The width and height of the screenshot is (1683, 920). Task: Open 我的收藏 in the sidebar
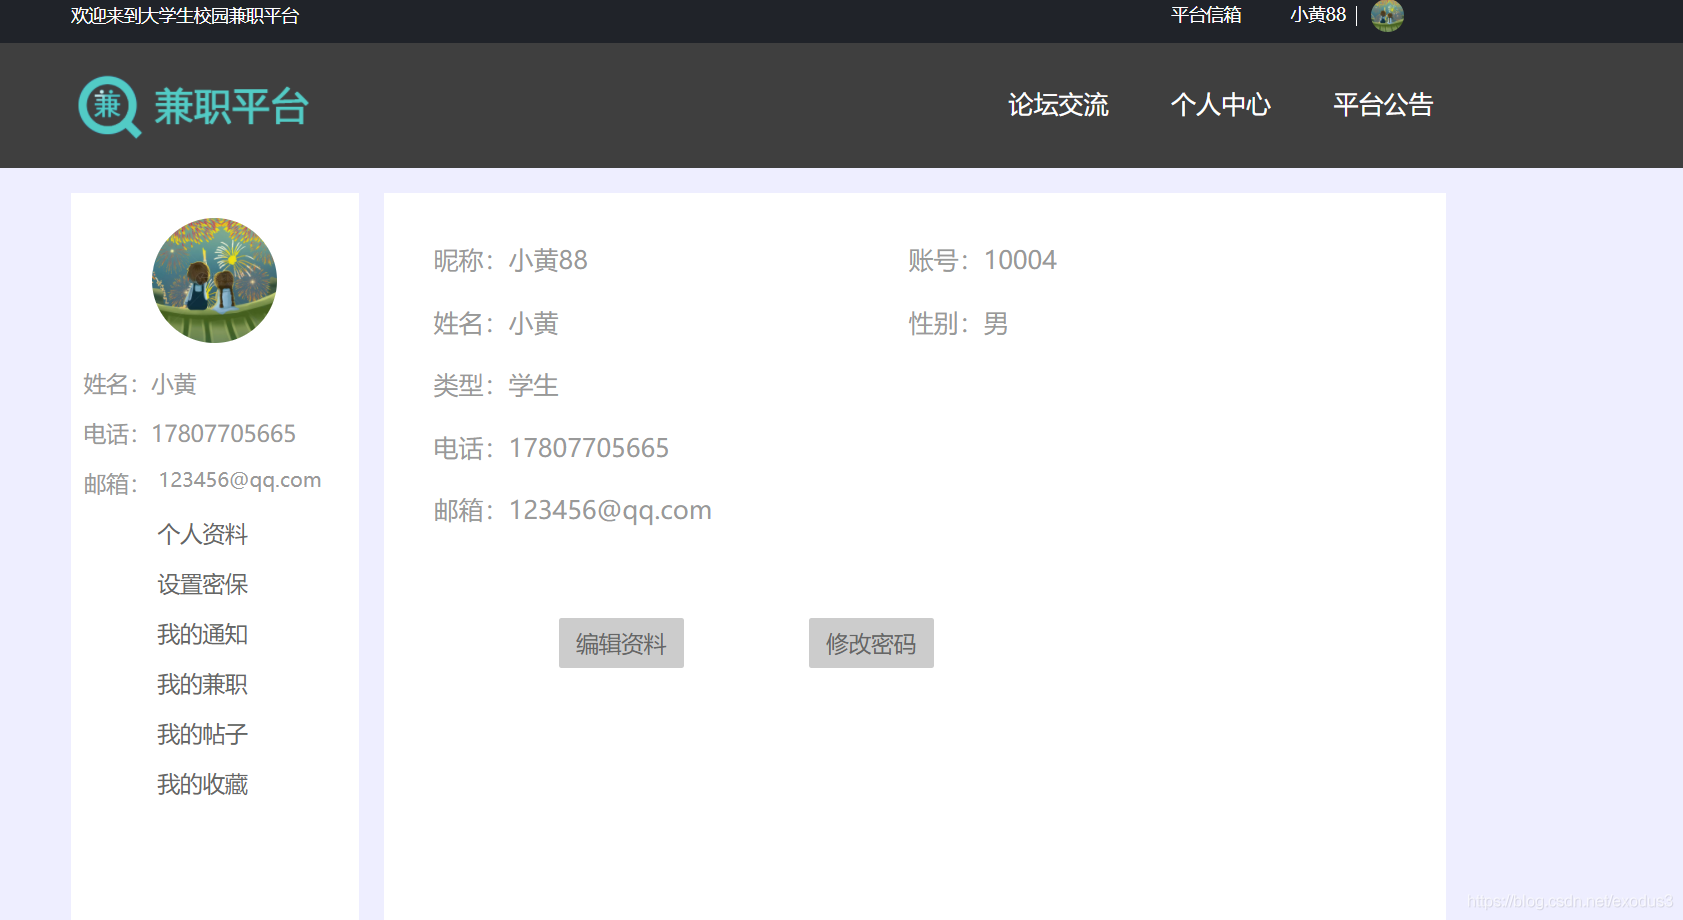[202, 784]
